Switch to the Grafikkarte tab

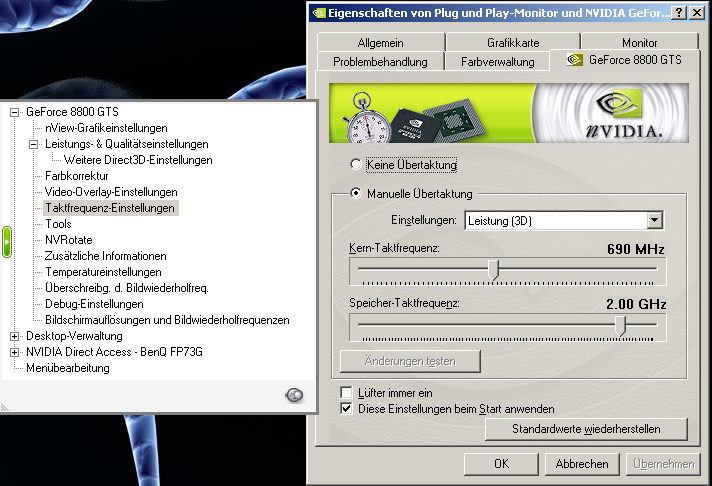513,43
